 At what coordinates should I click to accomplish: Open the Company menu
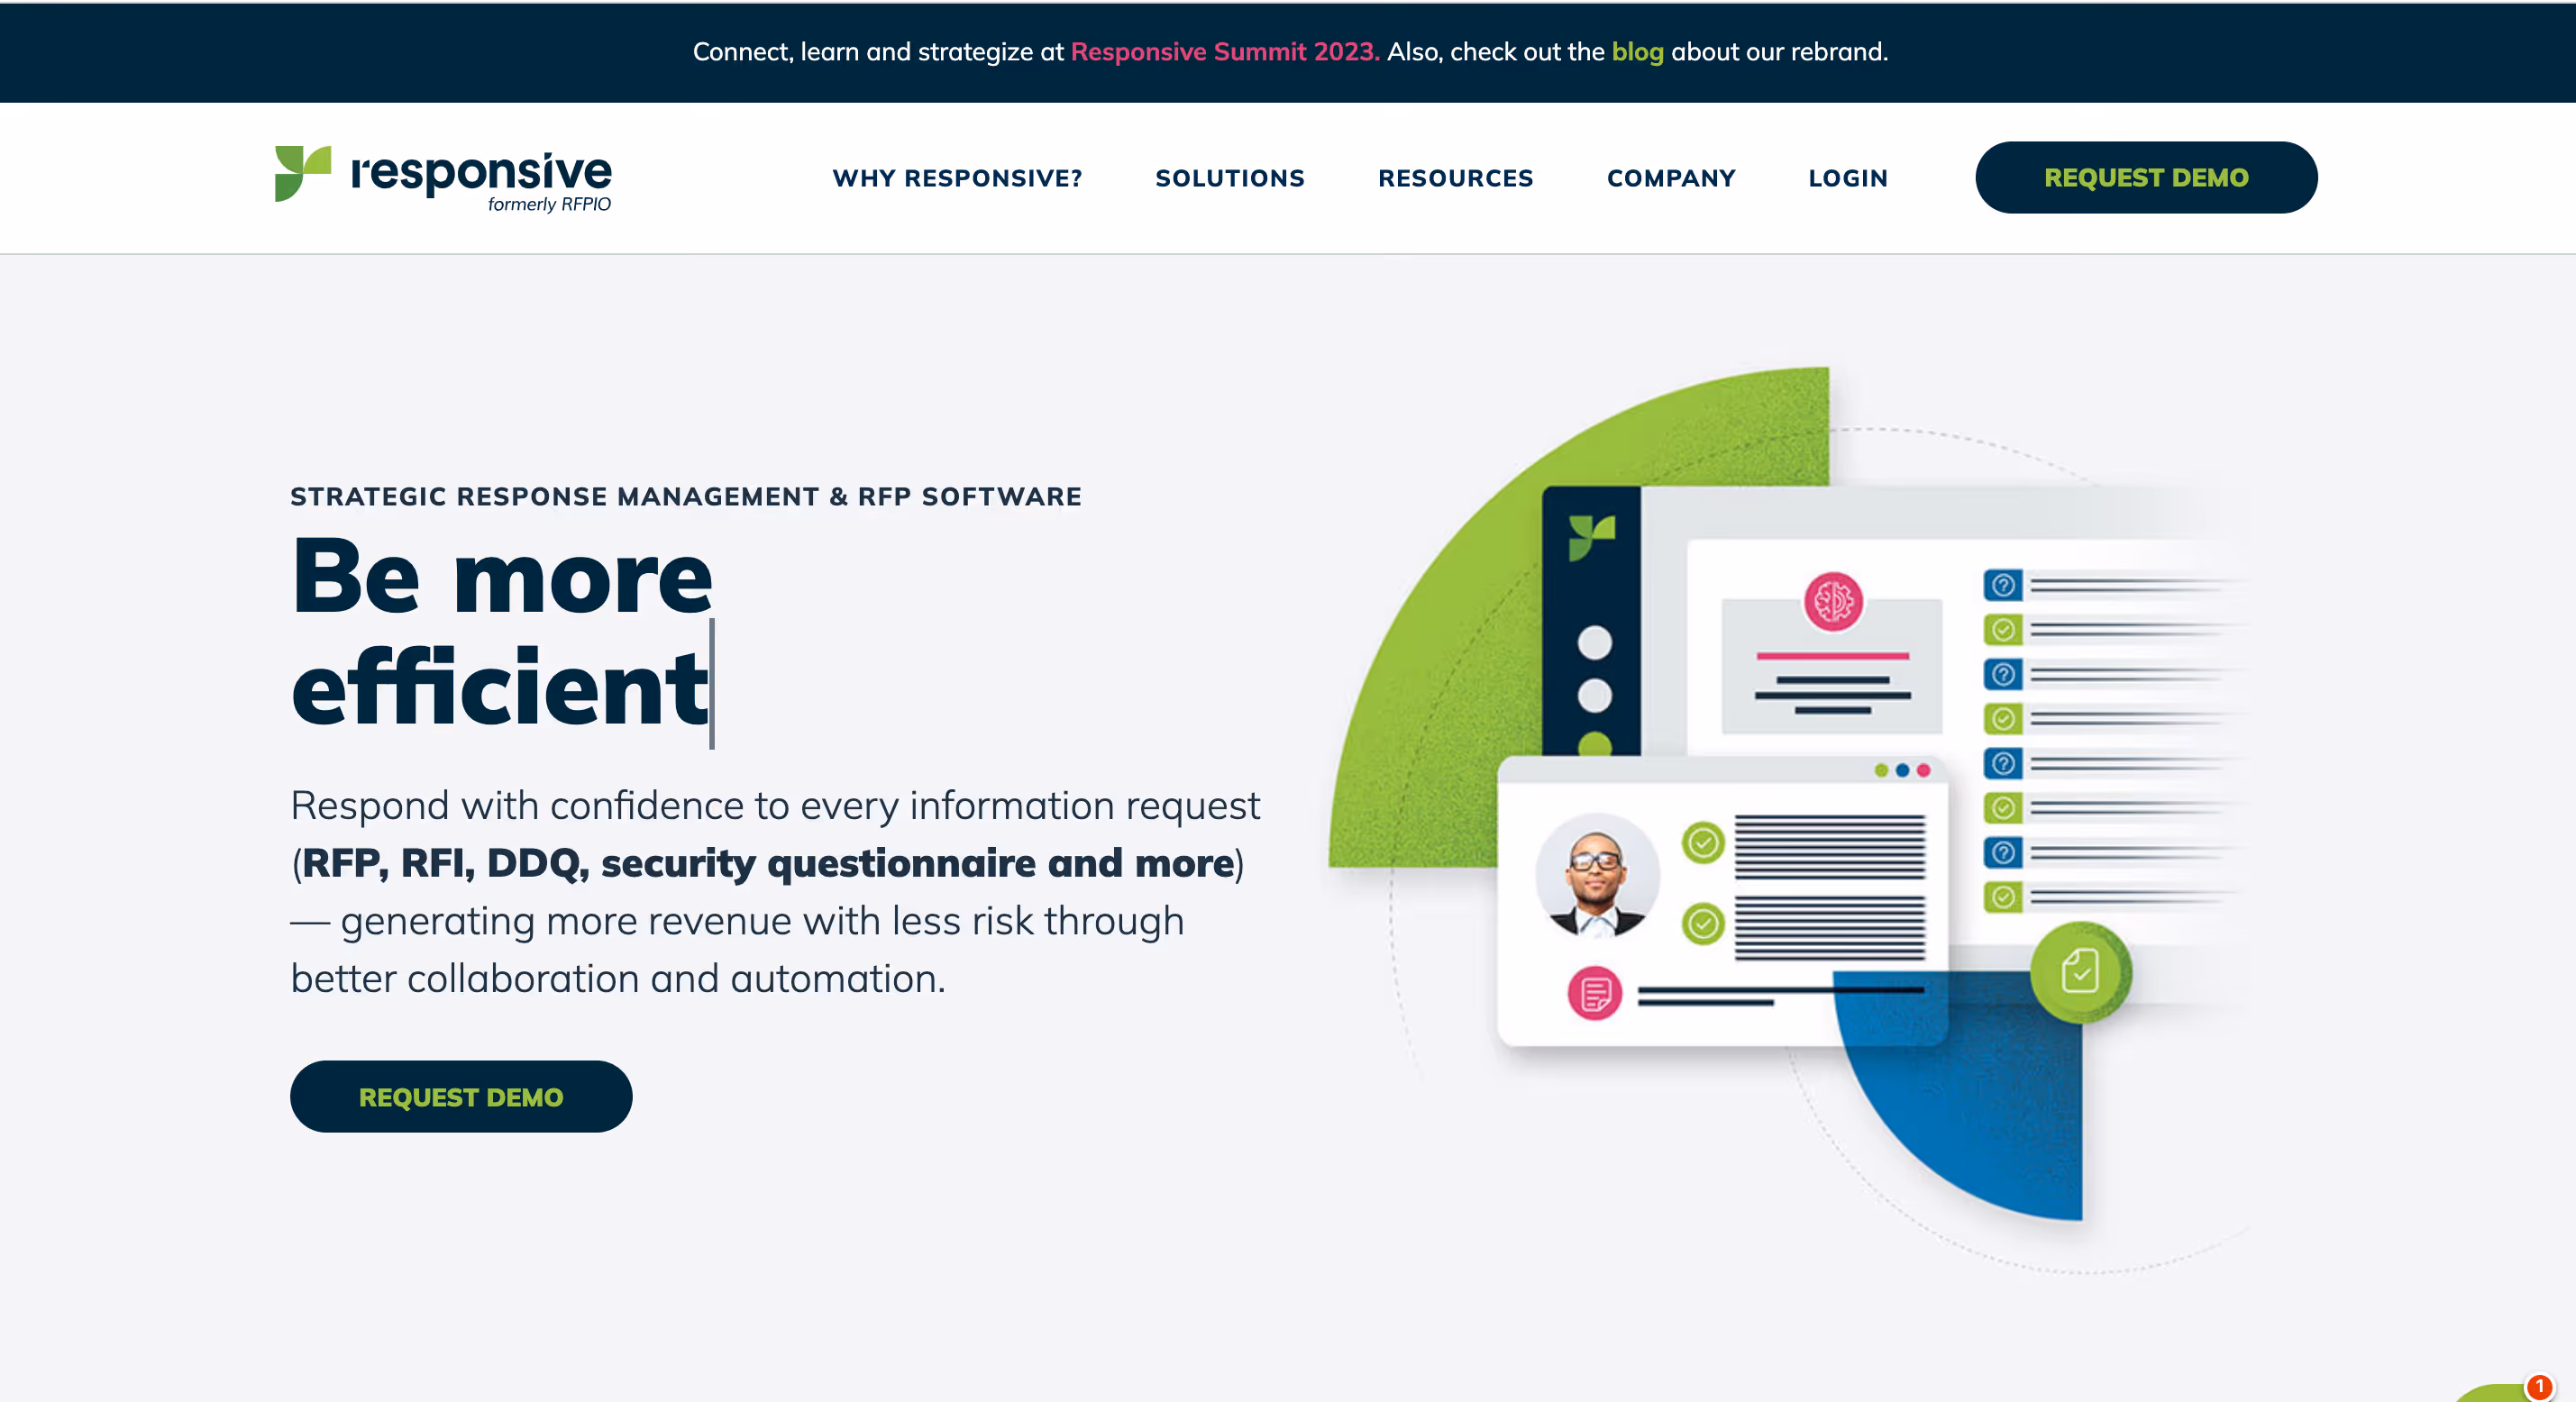click(1671, 178)
